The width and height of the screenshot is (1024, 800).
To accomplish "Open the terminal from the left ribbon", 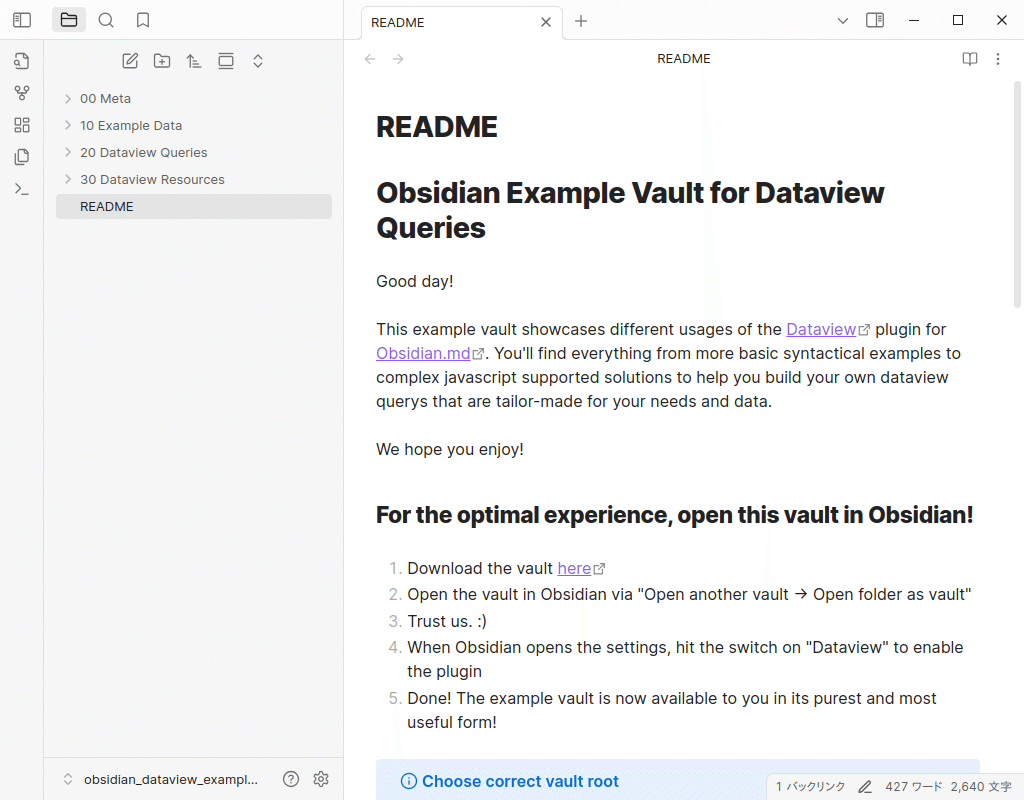I will coord(21,188).
